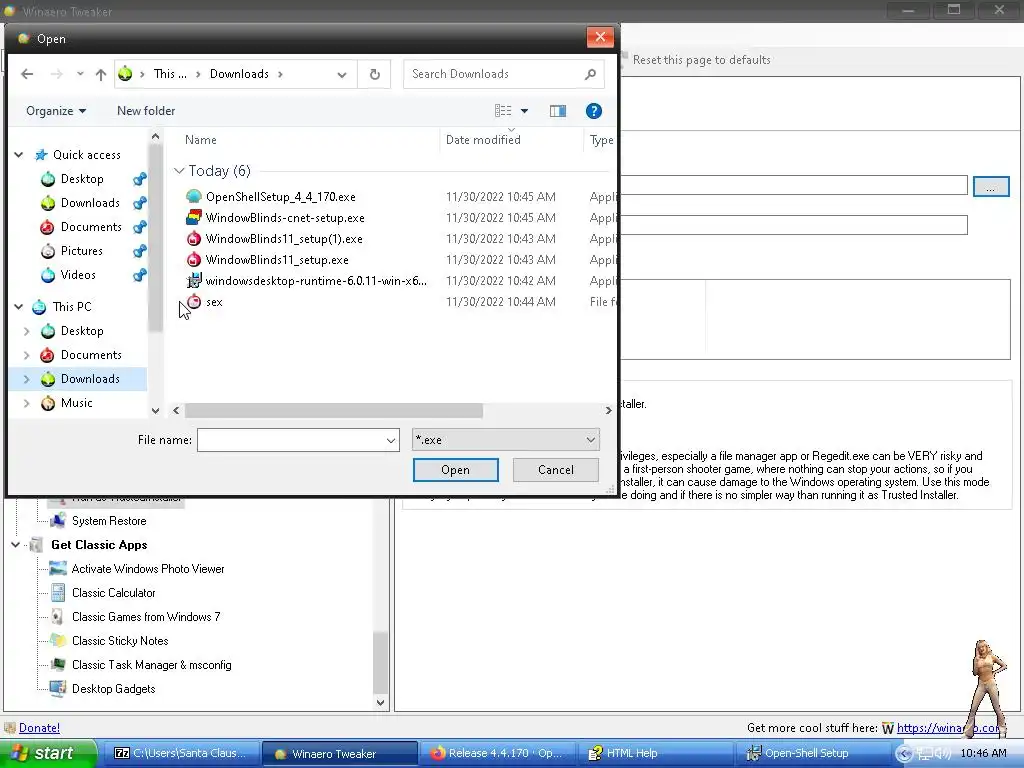This screenshot has height=768, width=1024.
Task: Open the Organize dropdown menu
Action: [56, 111]
